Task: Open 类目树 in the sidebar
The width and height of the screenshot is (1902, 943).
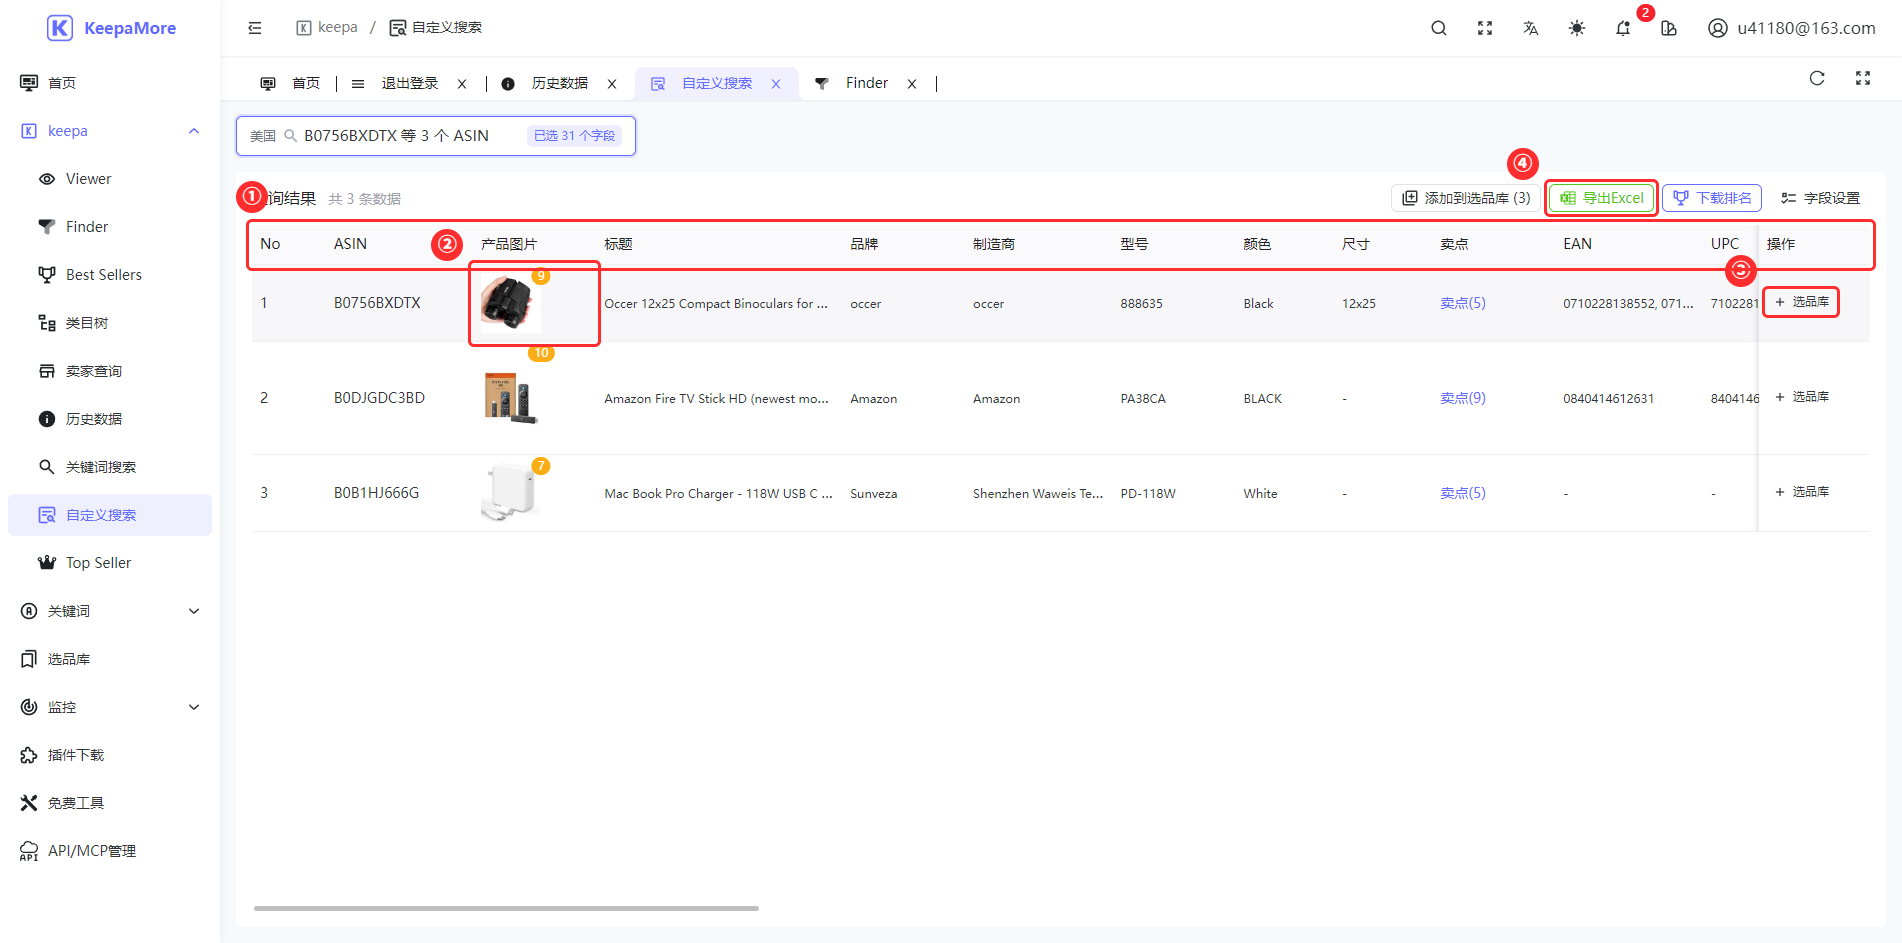Action: click(110, 323)
